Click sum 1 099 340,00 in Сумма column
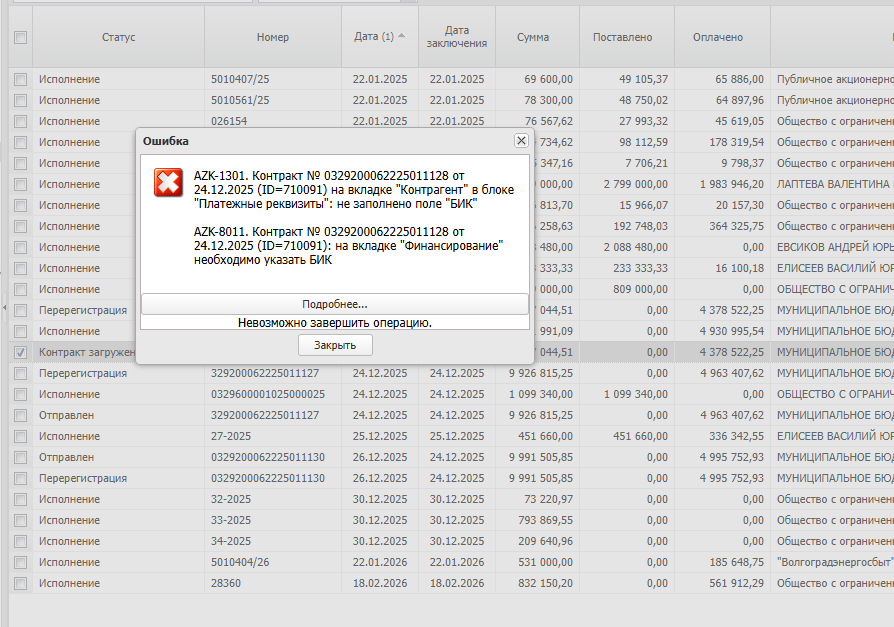894x627 pixels. pyautogui.click(x=537, y=394)
